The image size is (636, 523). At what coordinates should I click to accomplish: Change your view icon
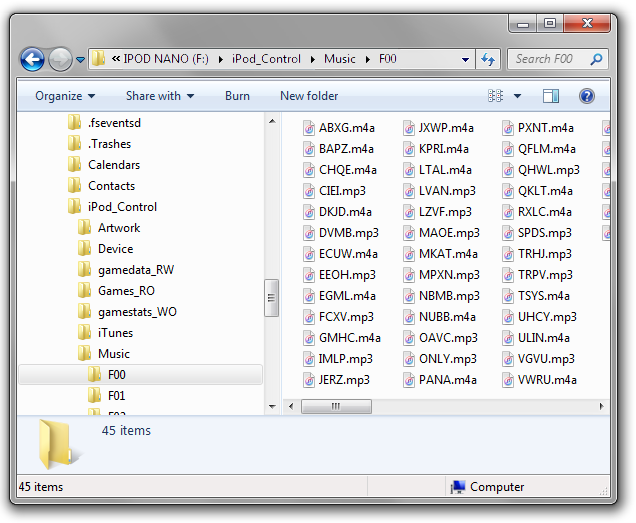coord(495,96)
